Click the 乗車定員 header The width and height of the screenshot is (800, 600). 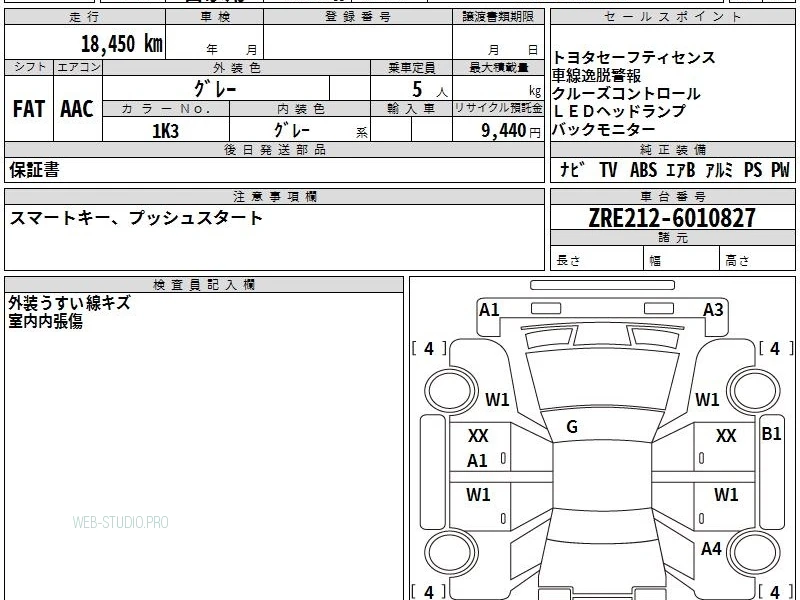411,67
